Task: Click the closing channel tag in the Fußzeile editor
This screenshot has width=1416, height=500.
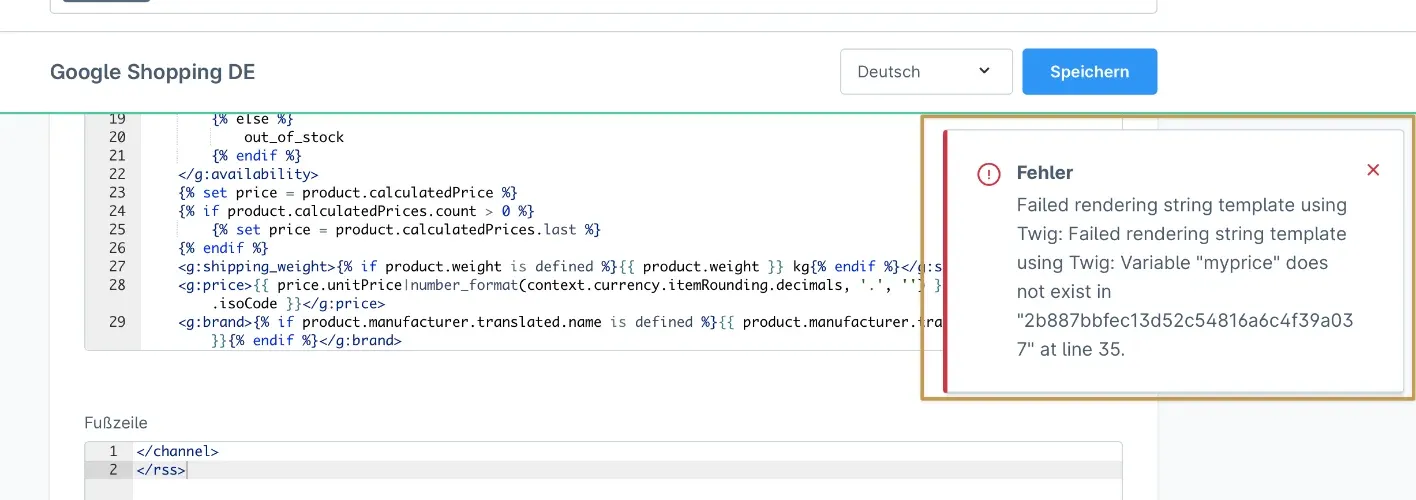Action: click(177, 451)
